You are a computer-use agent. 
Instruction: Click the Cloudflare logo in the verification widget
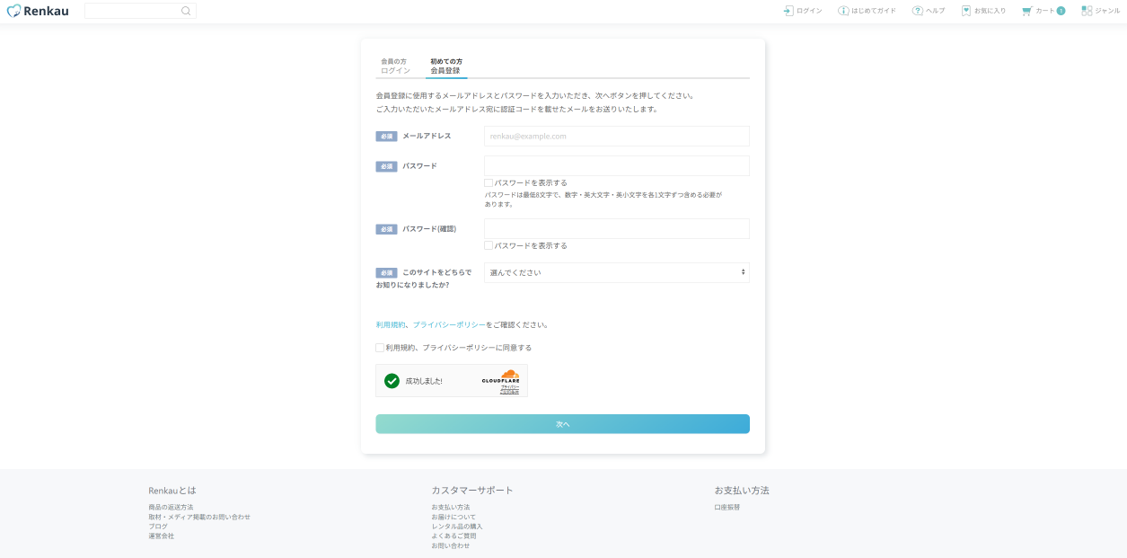[501, 376]
